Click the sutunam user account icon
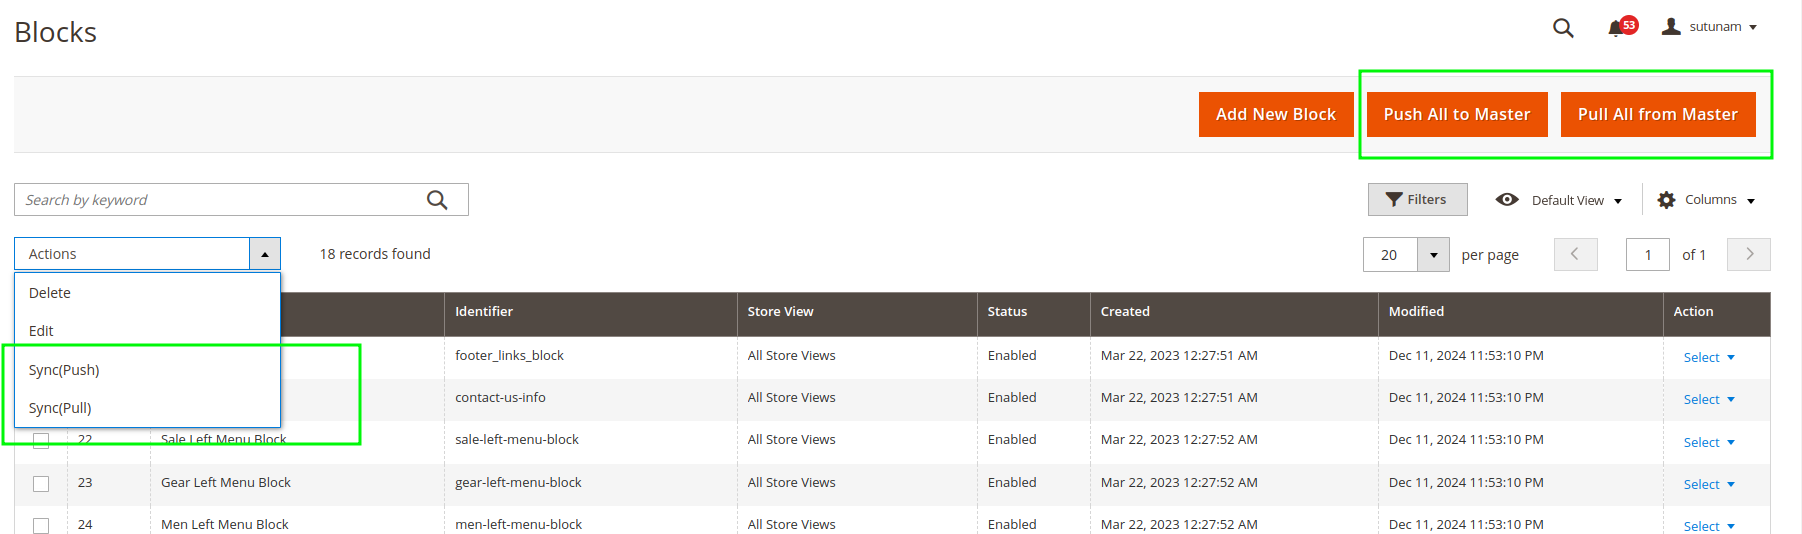Image resolution: width=1802 pixels, height=534 pixels. [1671, 27]
